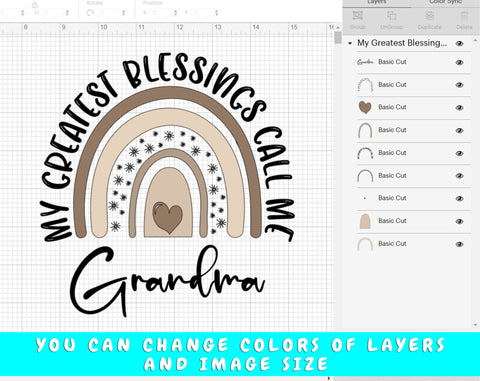This screenshot has height=381, width=480.
Task: Click the Layers panel scroll-up arrow
Action: [x=475, y=40]
